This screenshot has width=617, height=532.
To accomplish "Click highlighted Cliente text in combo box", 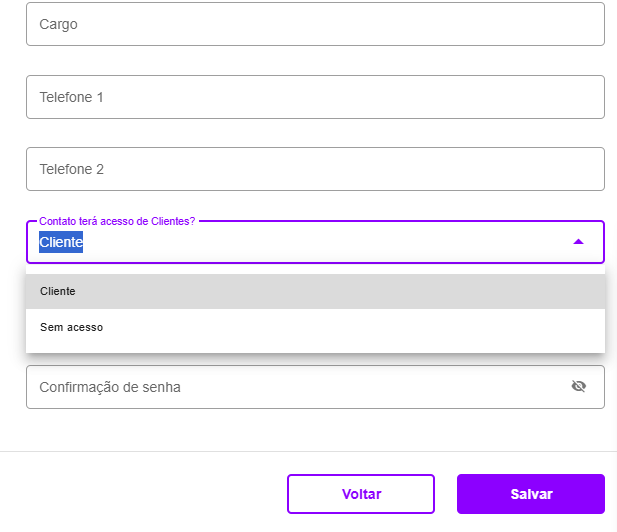I will click(x=61, y=242).
